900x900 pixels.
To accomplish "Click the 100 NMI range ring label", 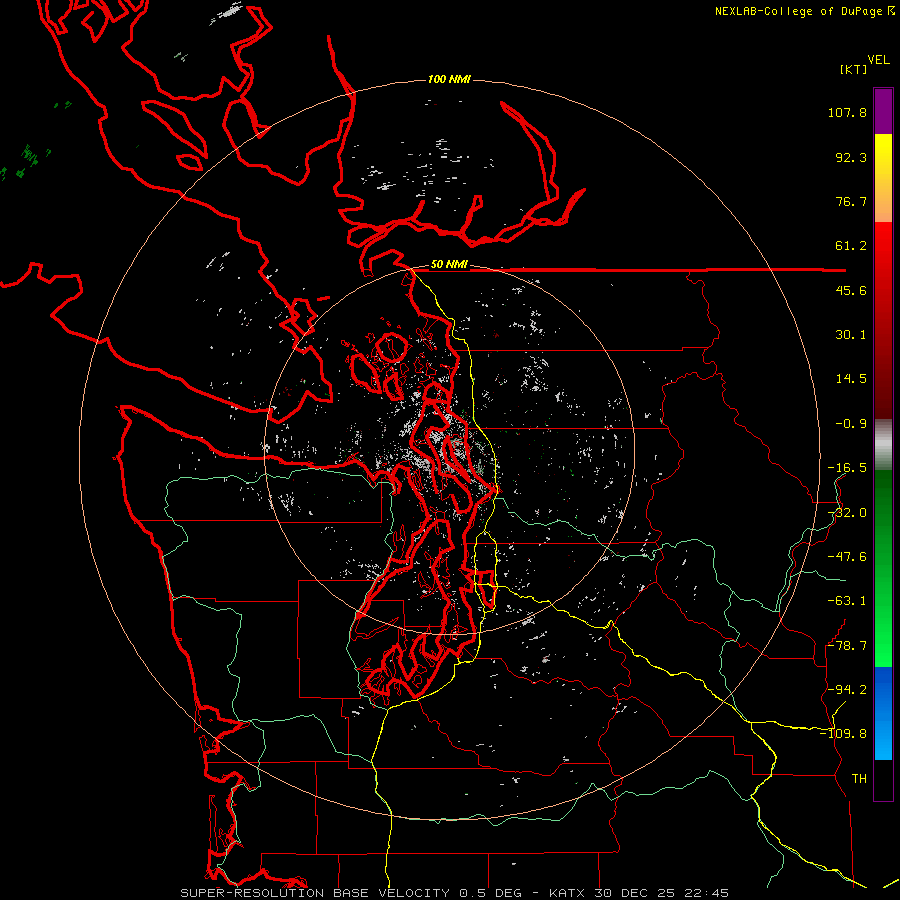I will [449, 79].
